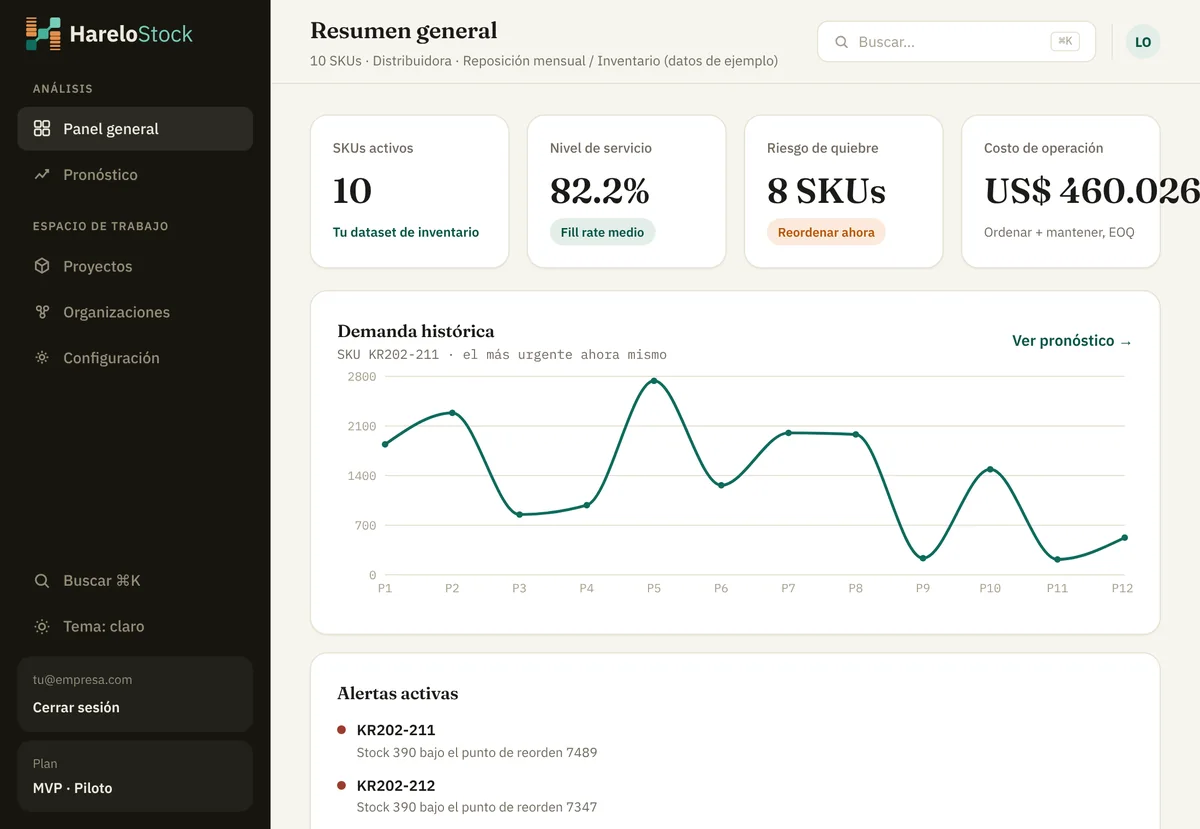This screenshot has width=1200, height=829.
Task: Click the Organizaciones icon in the sidebar
Action: click(42, 312)
